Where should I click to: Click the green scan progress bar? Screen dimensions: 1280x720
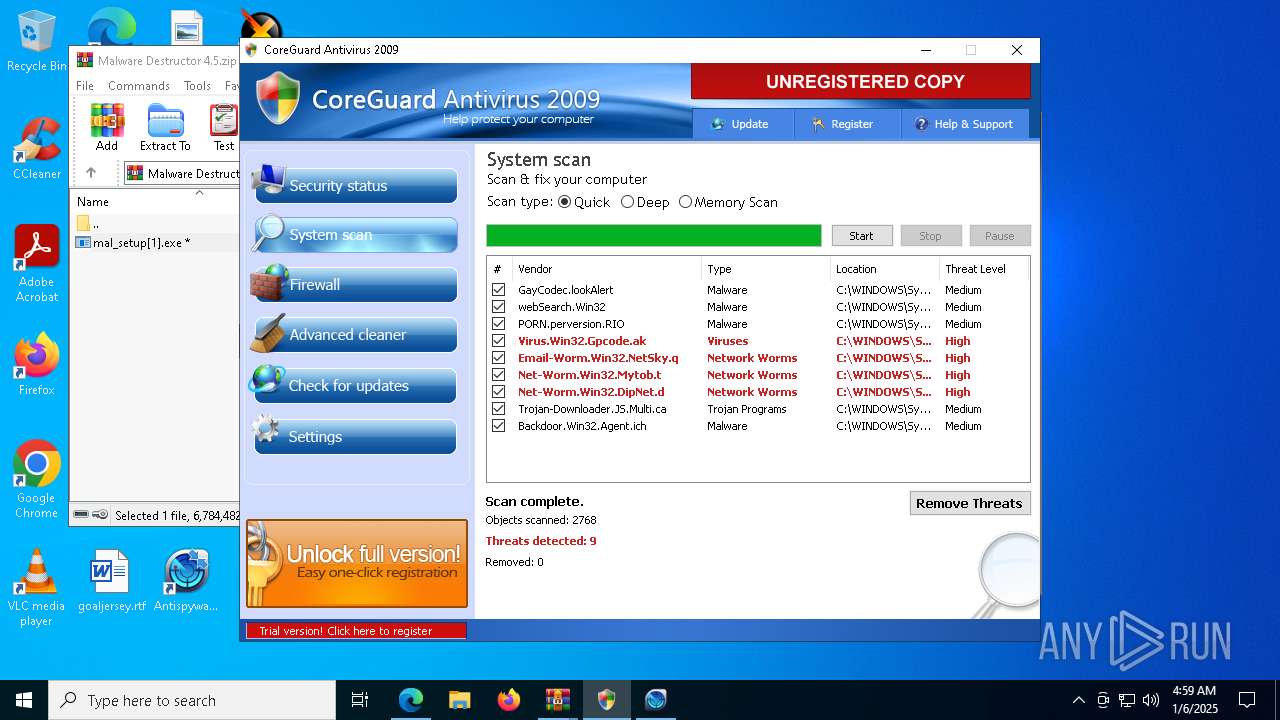coord(654,236)
